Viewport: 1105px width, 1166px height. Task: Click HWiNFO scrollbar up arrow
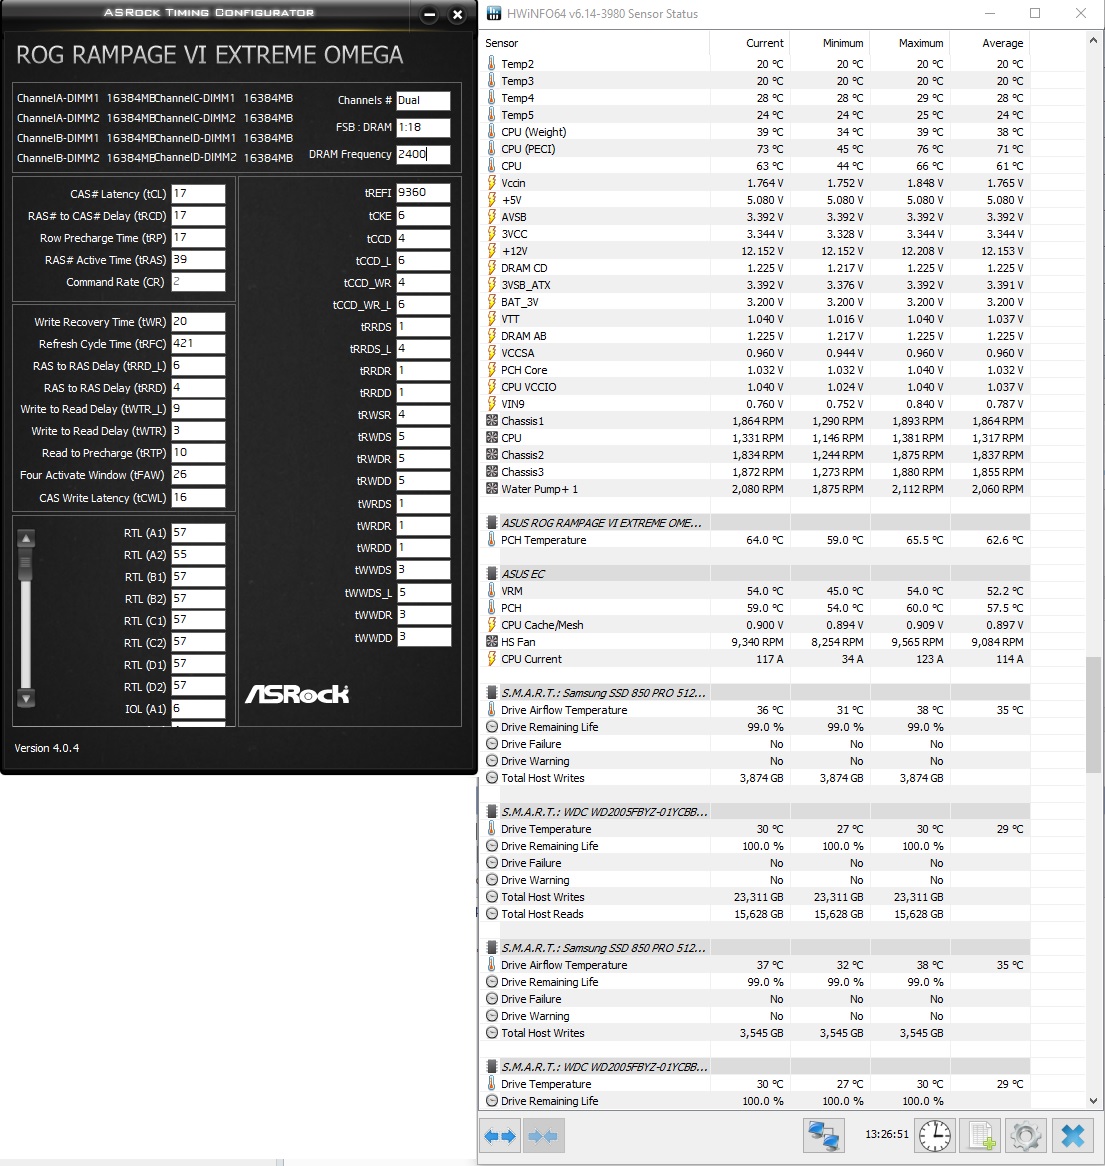[x=1092, y=41]
